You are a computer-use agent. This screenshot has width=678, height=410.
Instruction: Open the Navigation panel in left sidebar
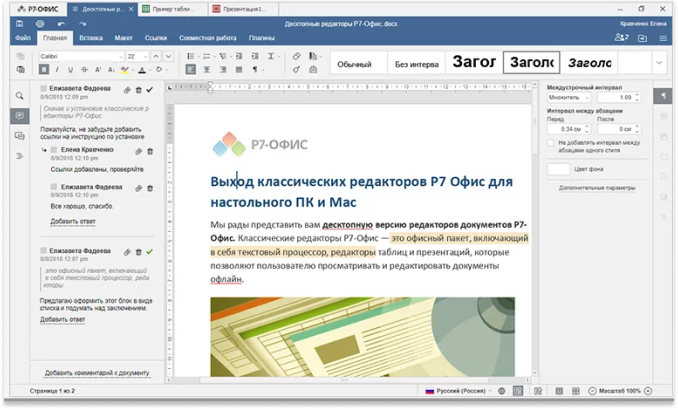point(19,156)
